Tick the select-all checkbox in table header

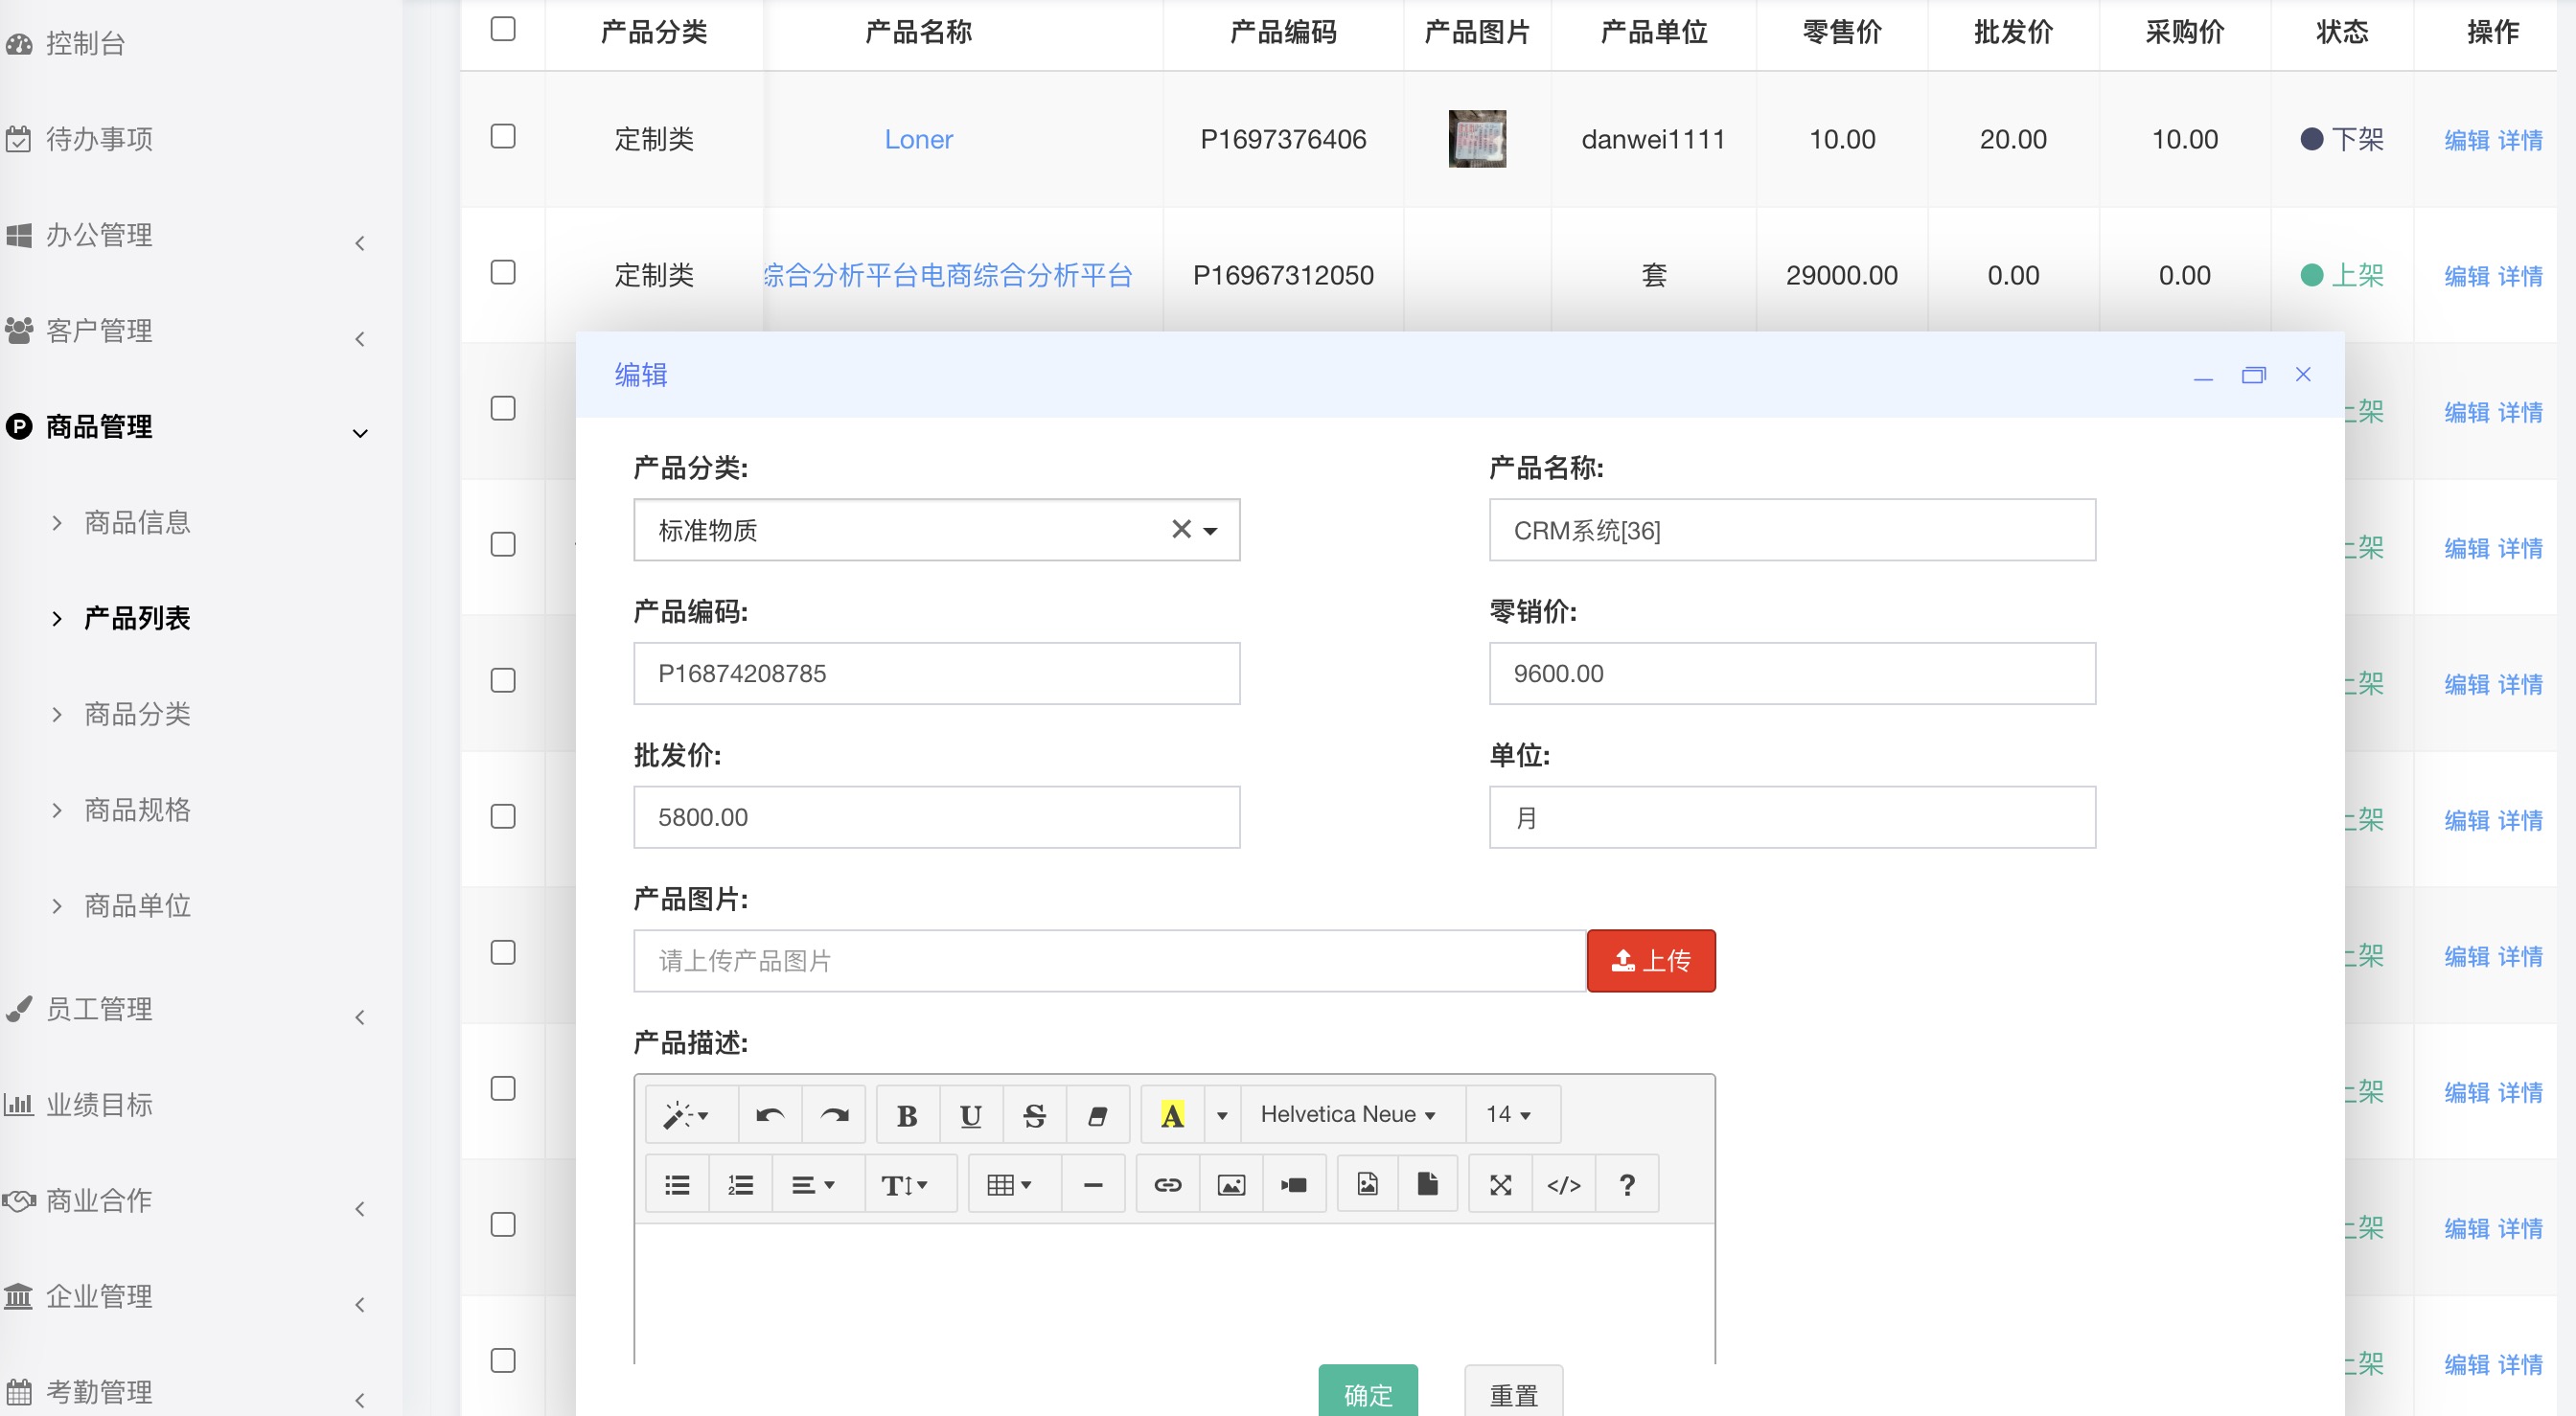(x=503, y=29)
